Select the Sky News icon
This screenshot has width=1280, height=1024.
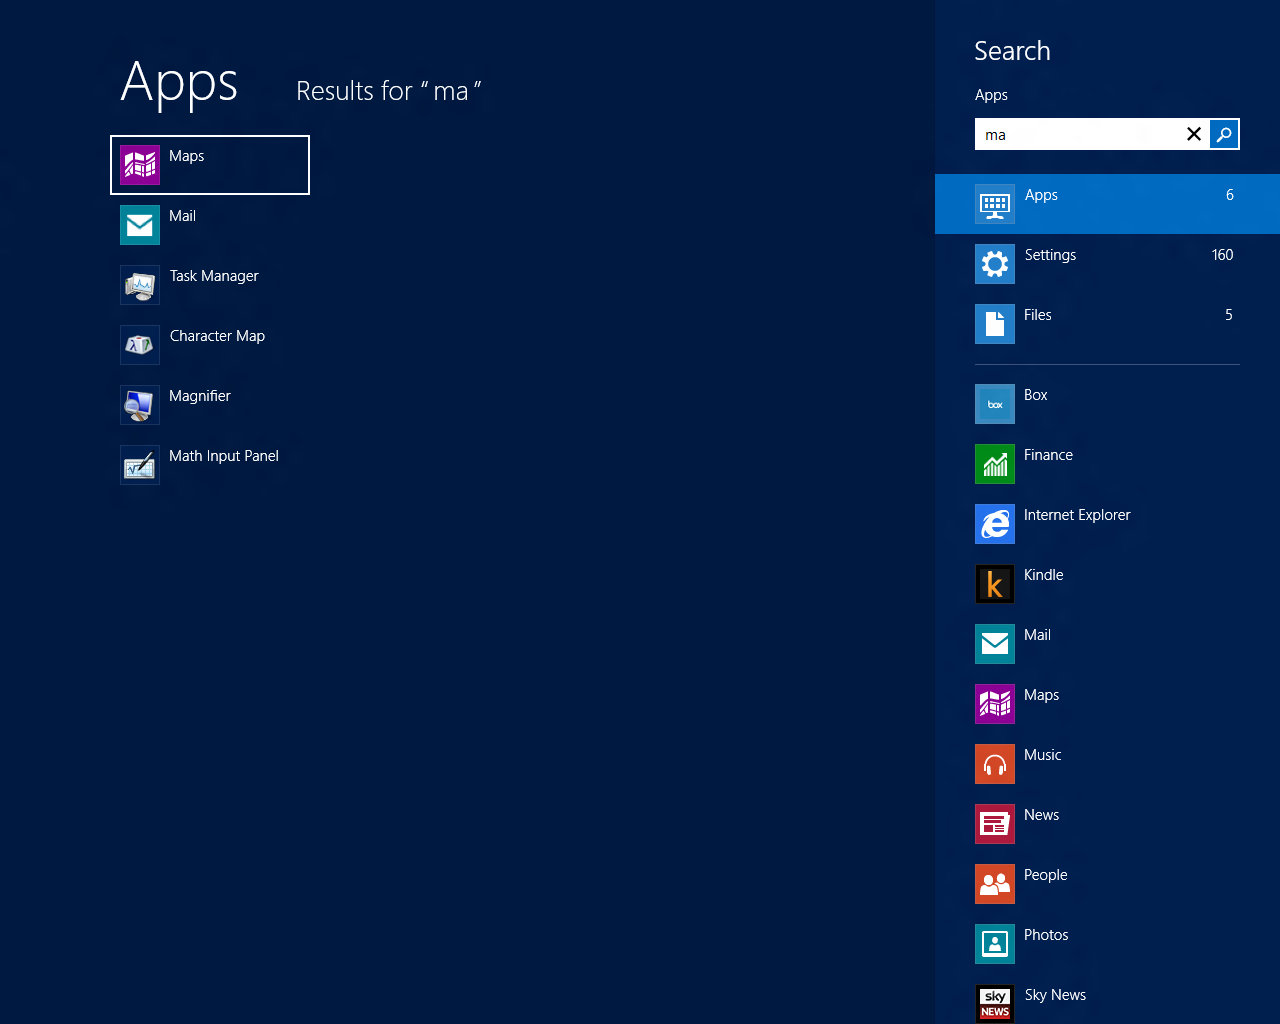(995, 1004)
